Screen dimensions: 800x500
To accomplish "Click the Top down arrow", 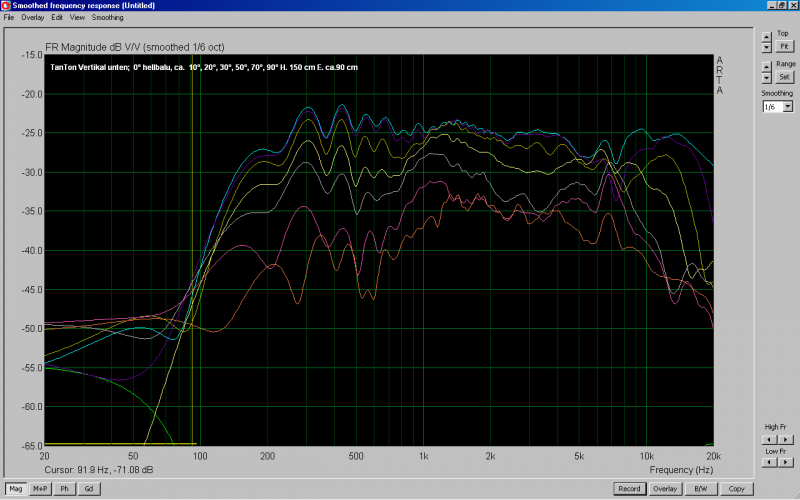I will 767,47.
